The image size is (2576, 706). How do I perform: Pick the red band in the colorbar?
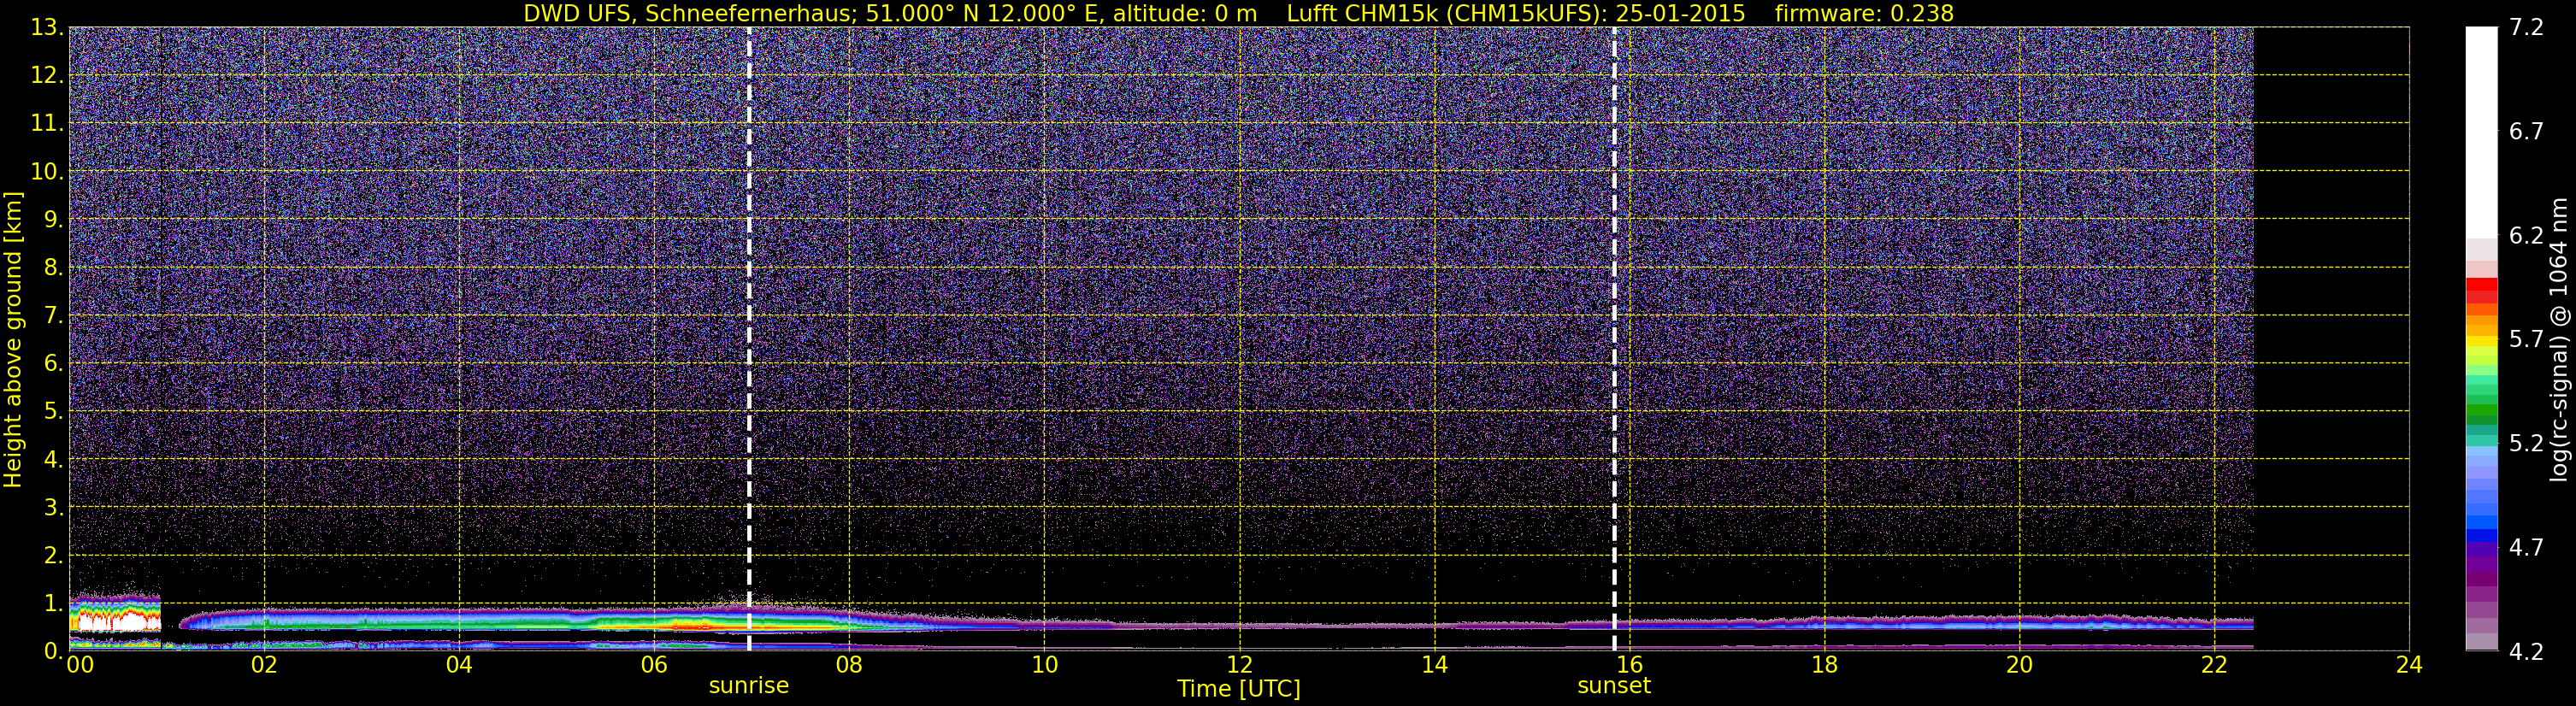(x=2481, y=289)
